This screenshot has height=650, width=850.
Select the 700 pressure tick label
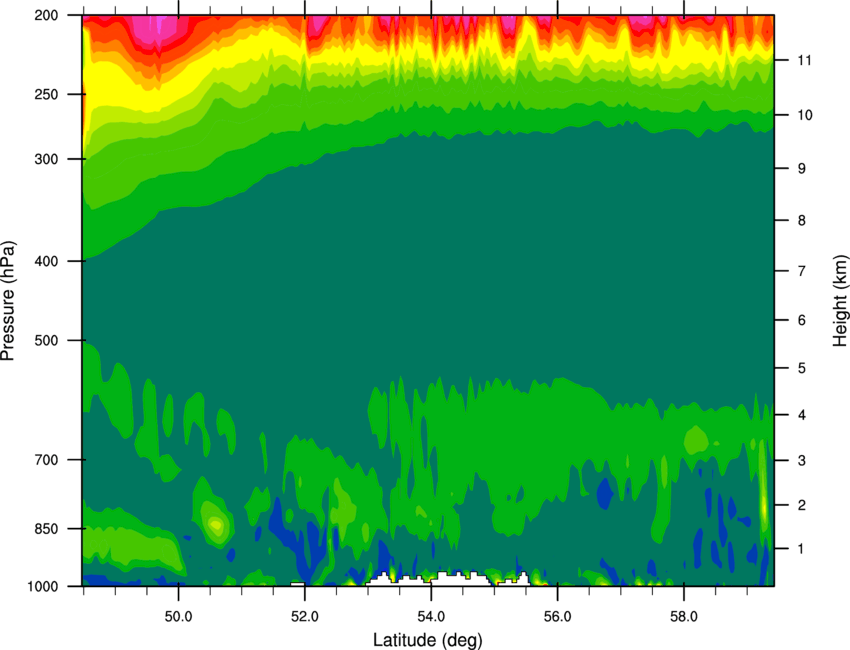click(x=47, y=460)
